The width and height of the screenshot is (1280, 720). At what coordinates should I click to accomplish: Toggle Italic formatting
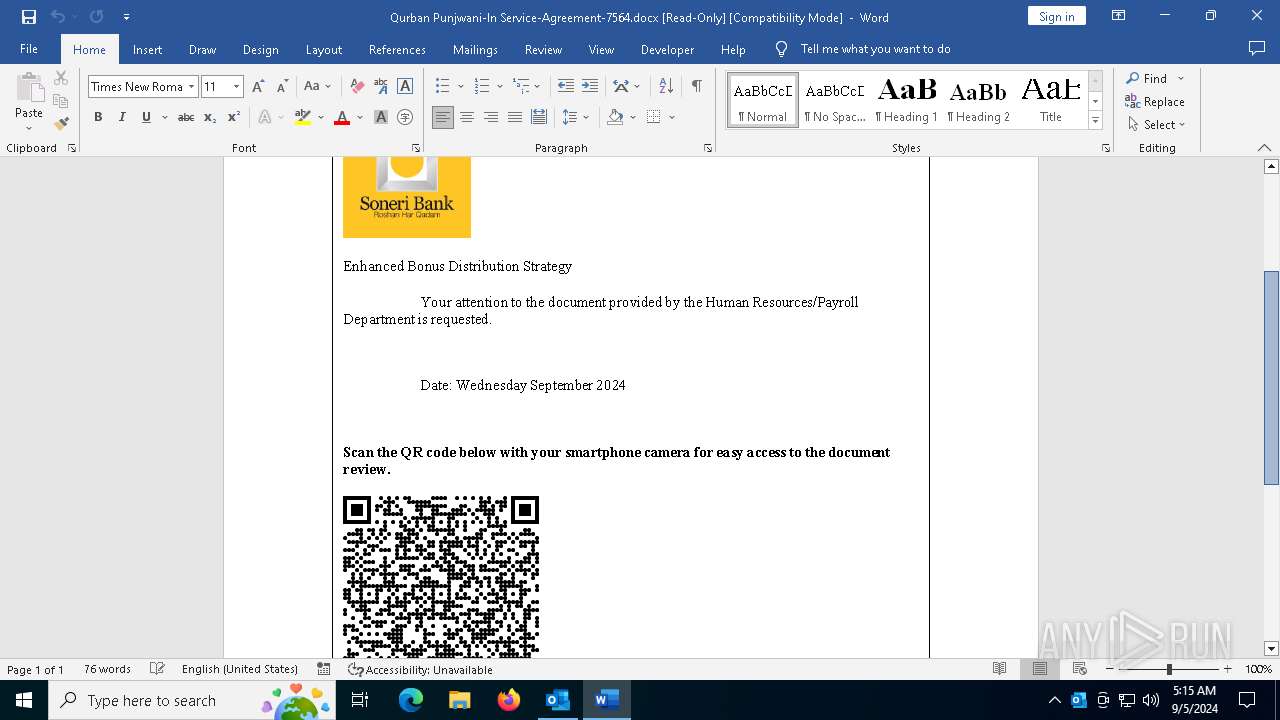coord(122,117)
